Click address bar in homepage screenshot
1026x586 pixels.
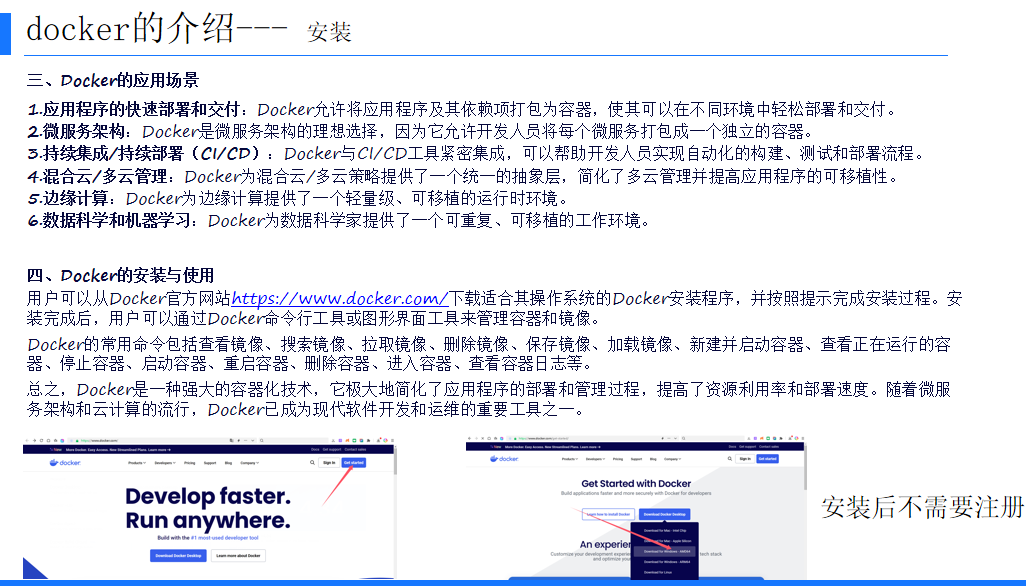(162, 440)
